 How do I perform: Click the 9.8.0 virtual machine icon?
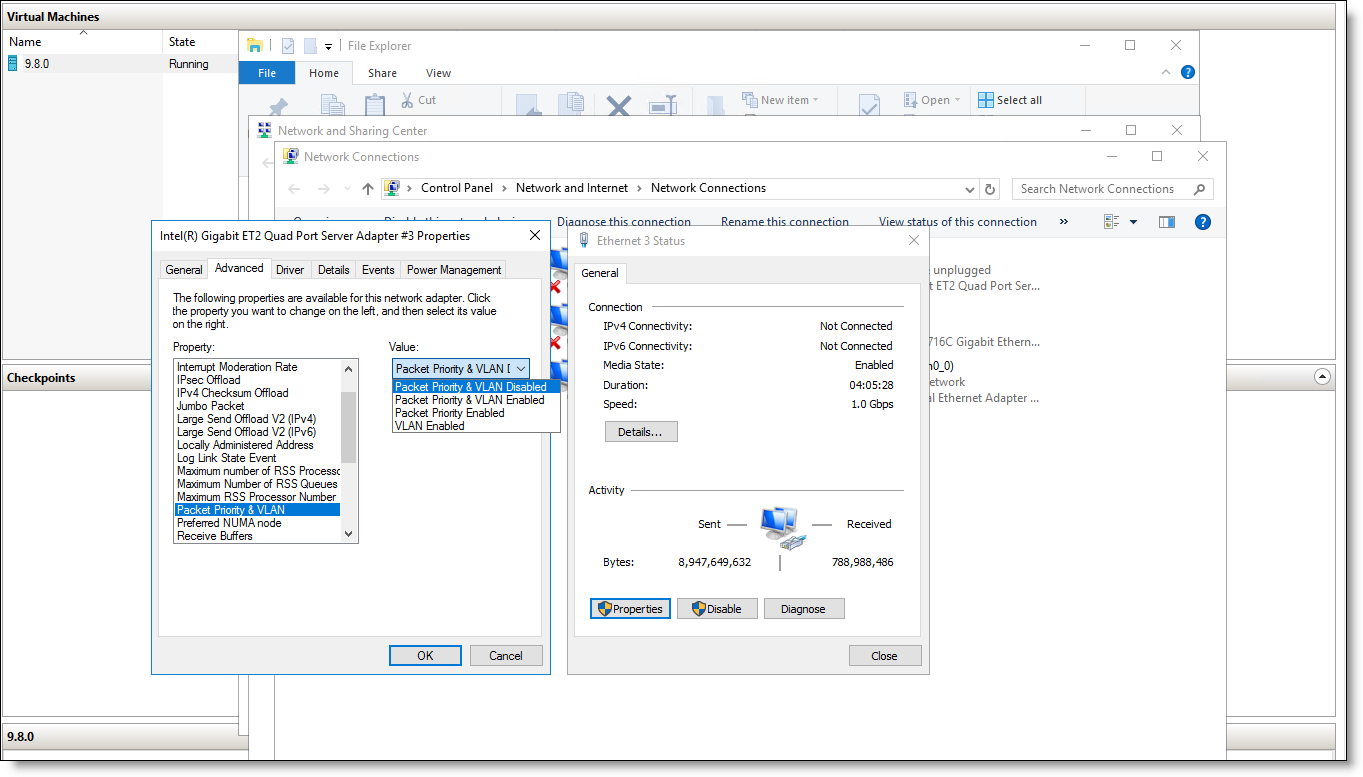(x=13, y=63)
